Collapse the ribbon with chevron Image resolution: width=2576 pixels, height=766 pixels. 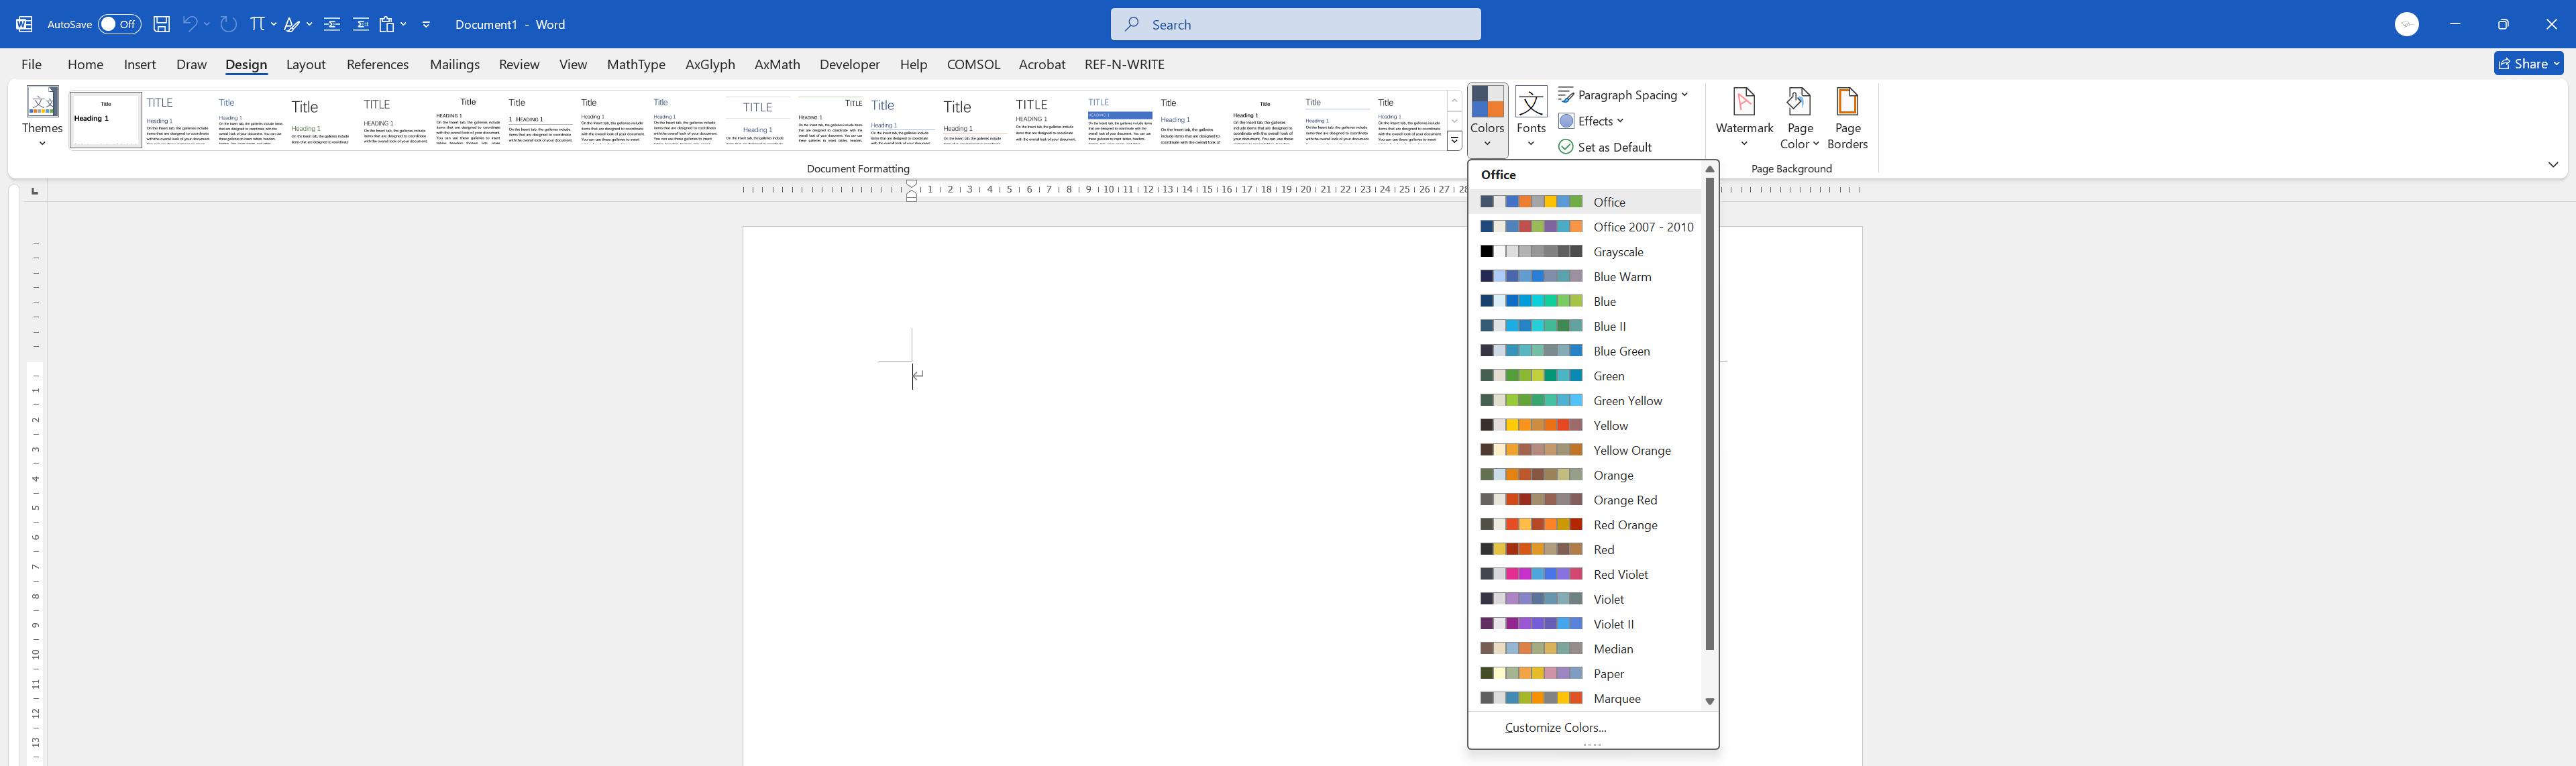(x=2552, y=165)
